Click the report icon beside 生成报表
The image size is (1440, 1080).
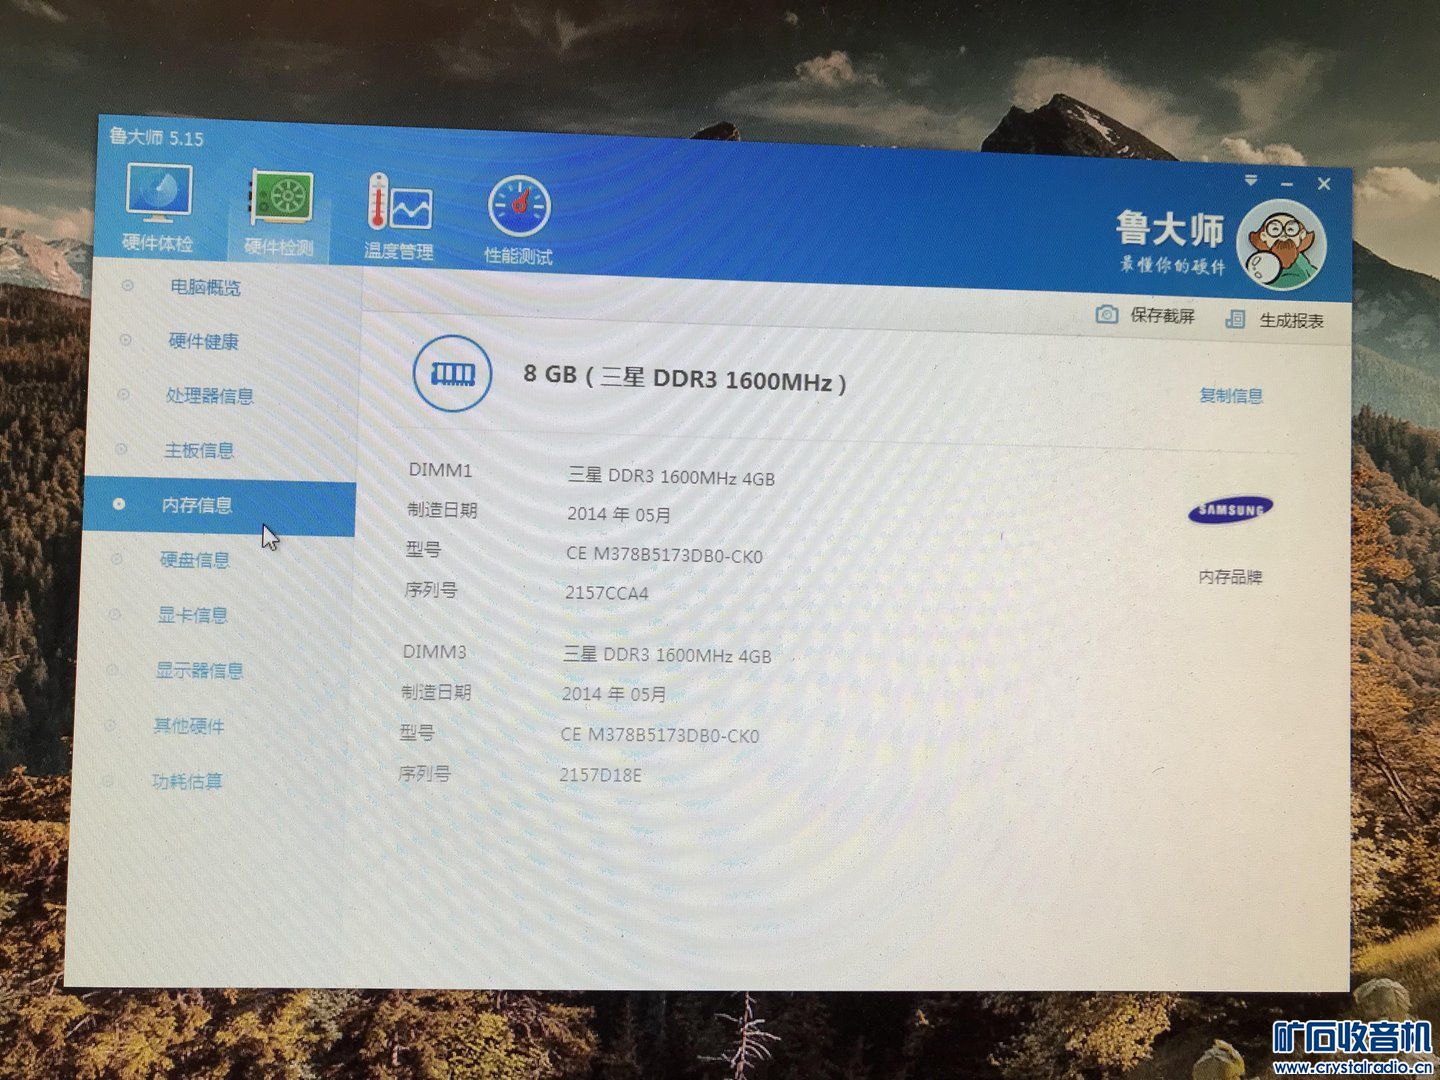click(x=1235, y=319)
